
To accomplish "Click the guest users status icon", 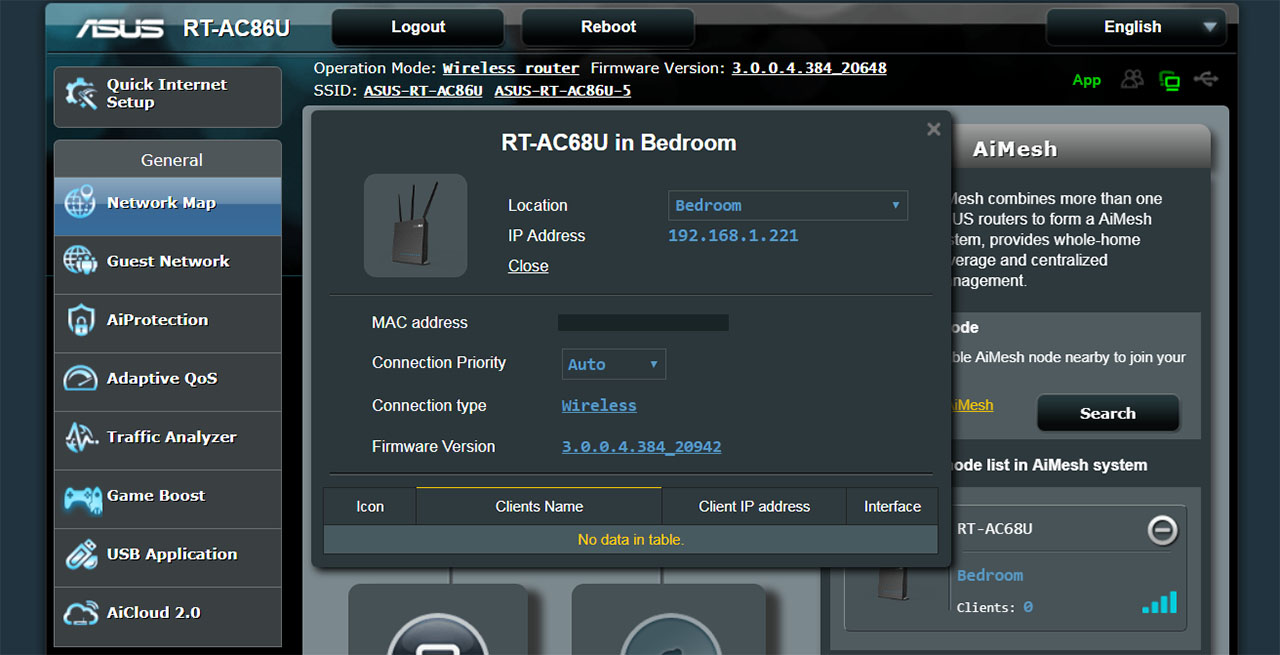I will pyautogui.click(x=1132, y=79).
